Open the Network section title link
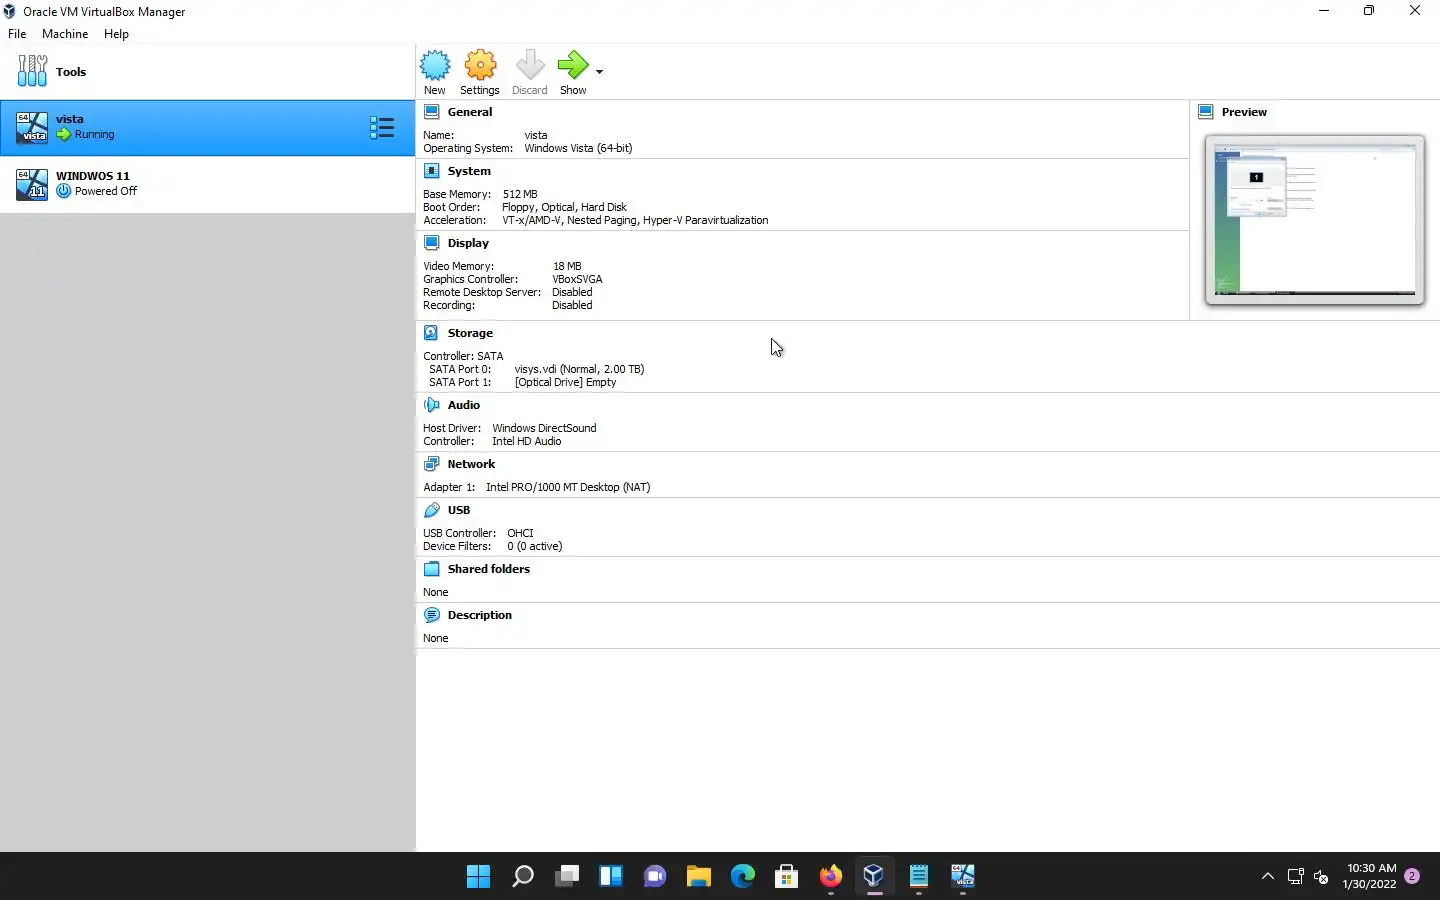The width and height of the screenshot is (1440, 900). coord(471,464)
